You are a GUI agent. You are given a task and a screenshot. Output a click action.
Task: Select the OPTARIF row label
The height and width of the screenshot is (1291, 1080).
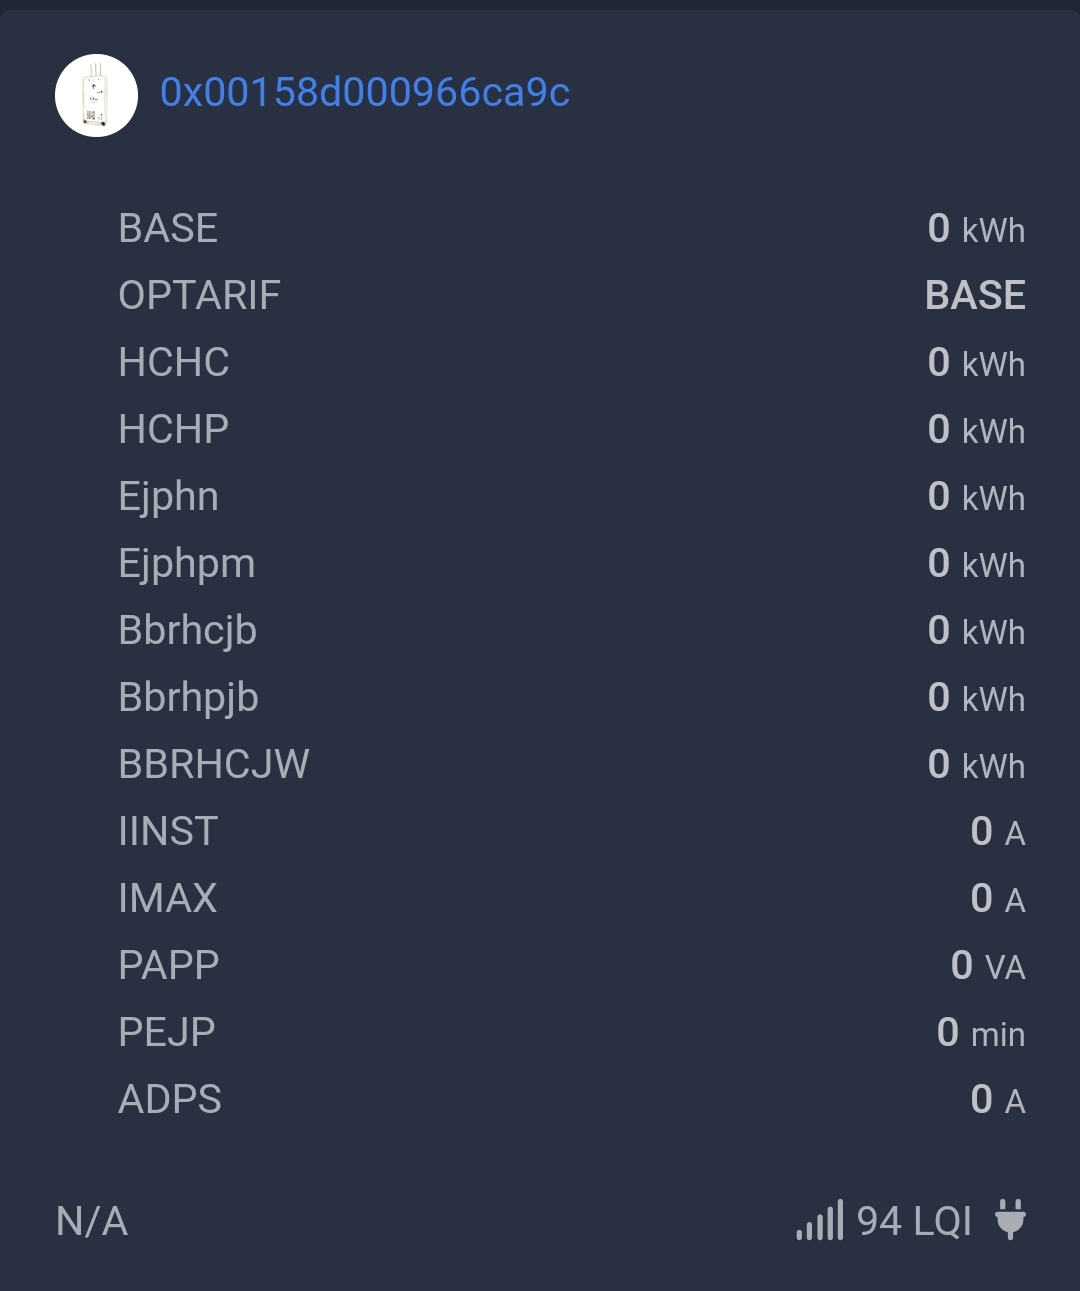coord(199,295)
